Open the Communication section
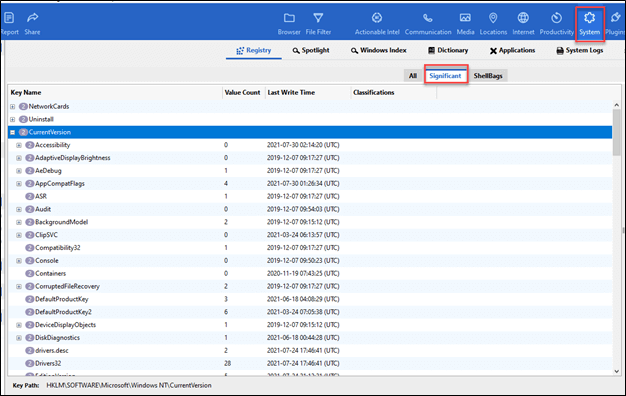 point(428,23)
